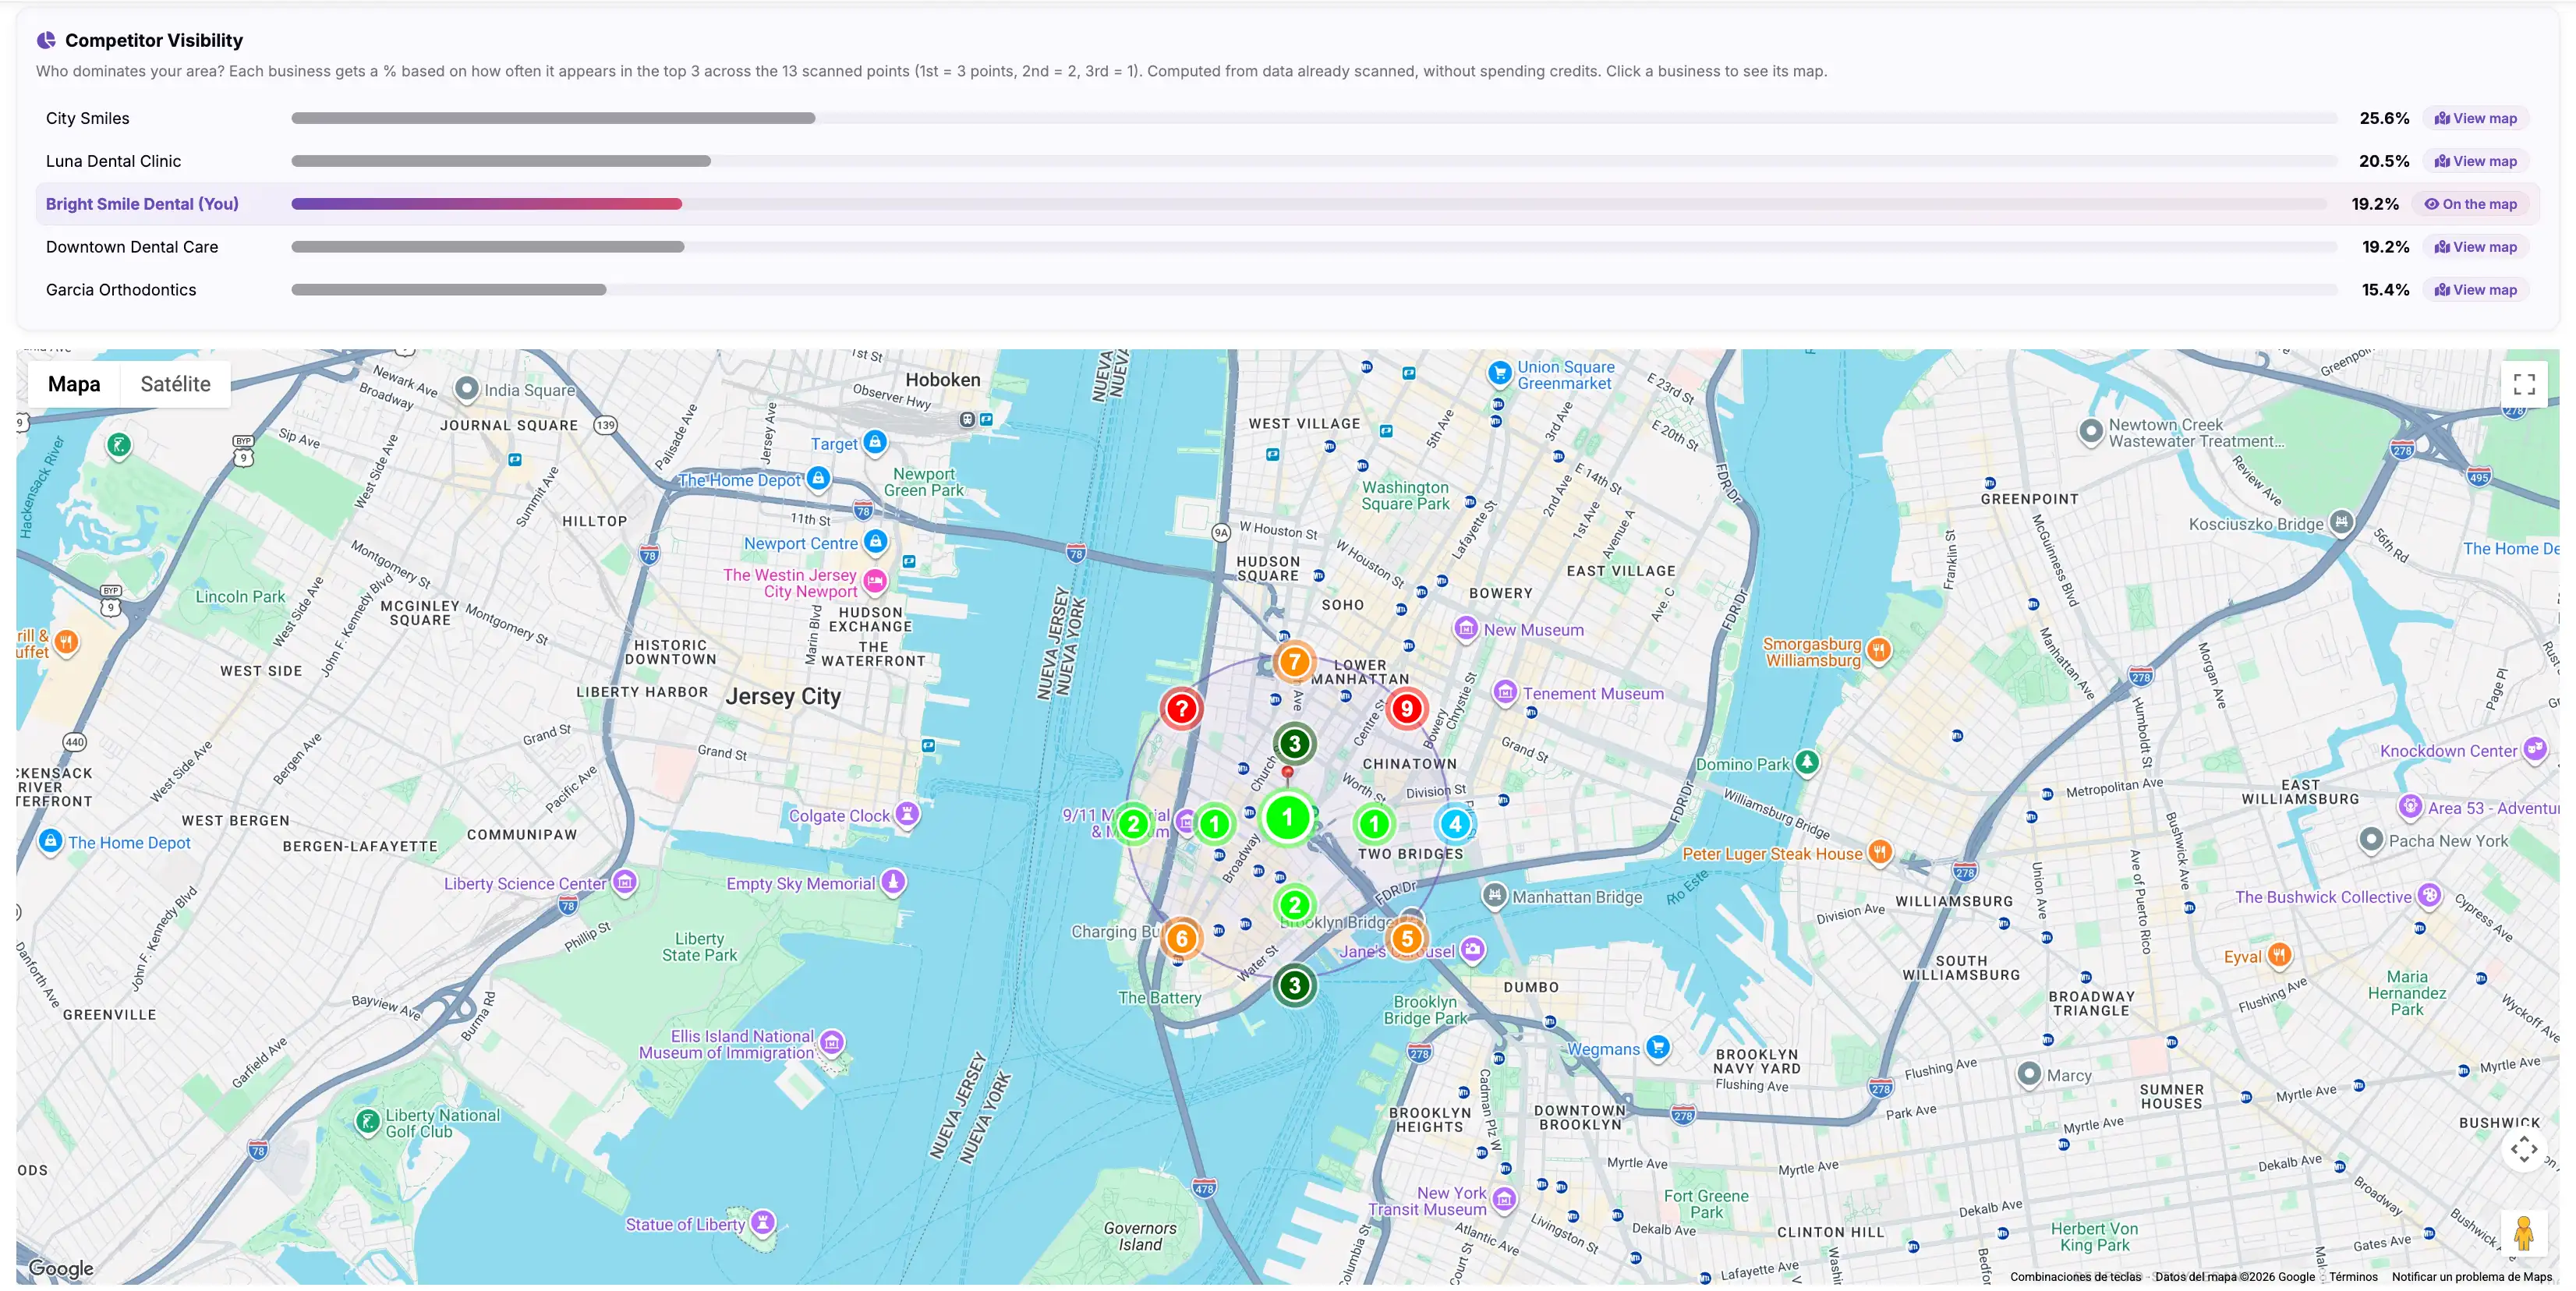Click the Target store icon

tap(875, 442)
